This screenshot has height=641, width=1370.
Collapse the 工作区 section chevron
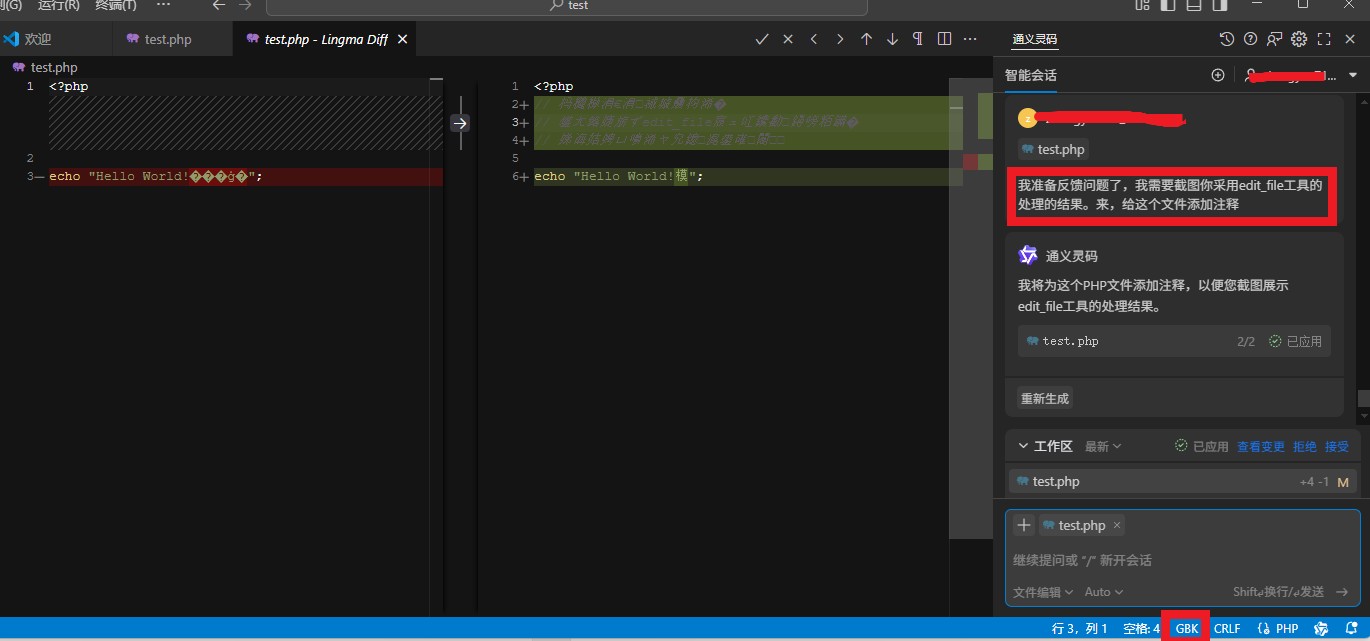coord(1023,446)
